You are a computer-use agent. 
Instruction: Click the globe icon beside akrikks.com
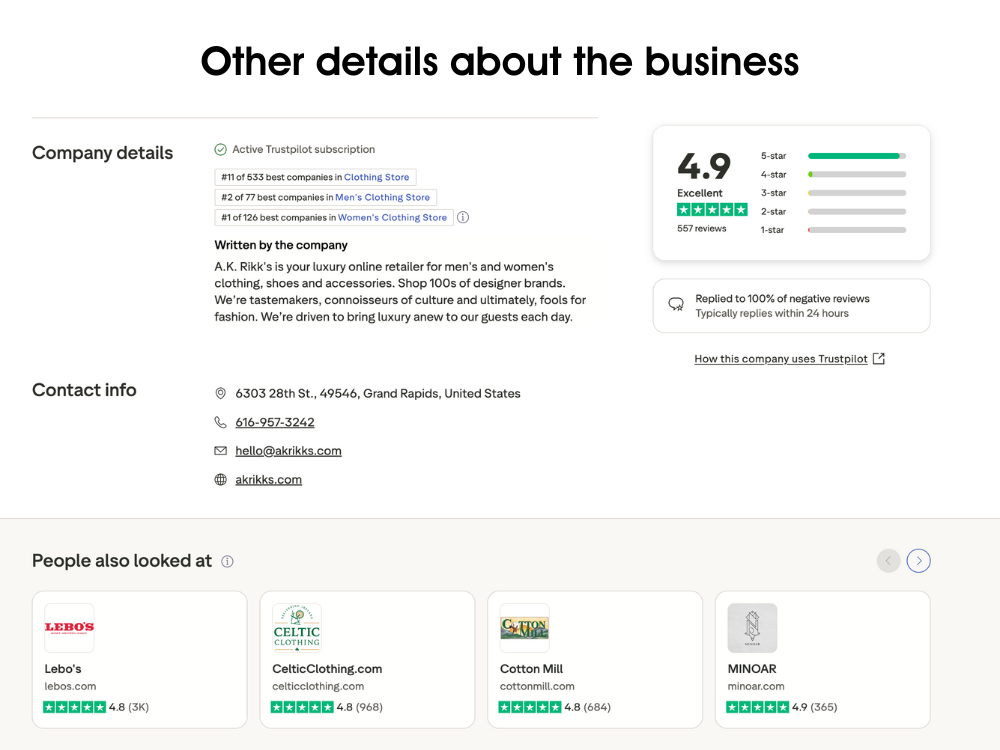(x=220, y=480)
